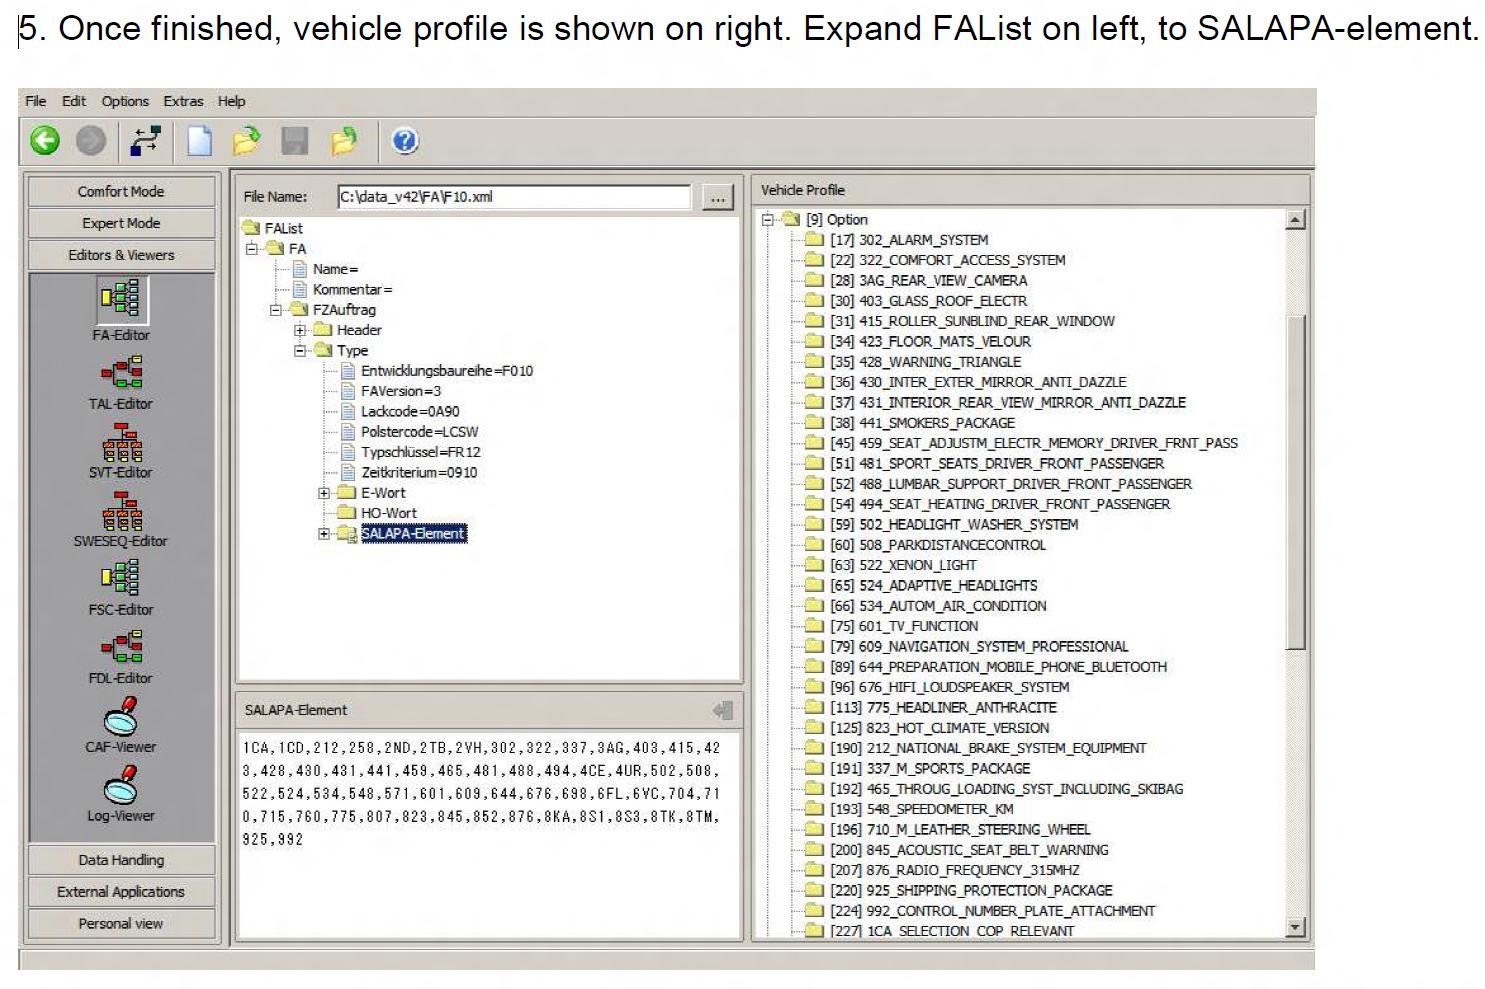The image size is (1485, 989).
Task: Click the green back arrow toolbar icon
Action: coord(44,141)
